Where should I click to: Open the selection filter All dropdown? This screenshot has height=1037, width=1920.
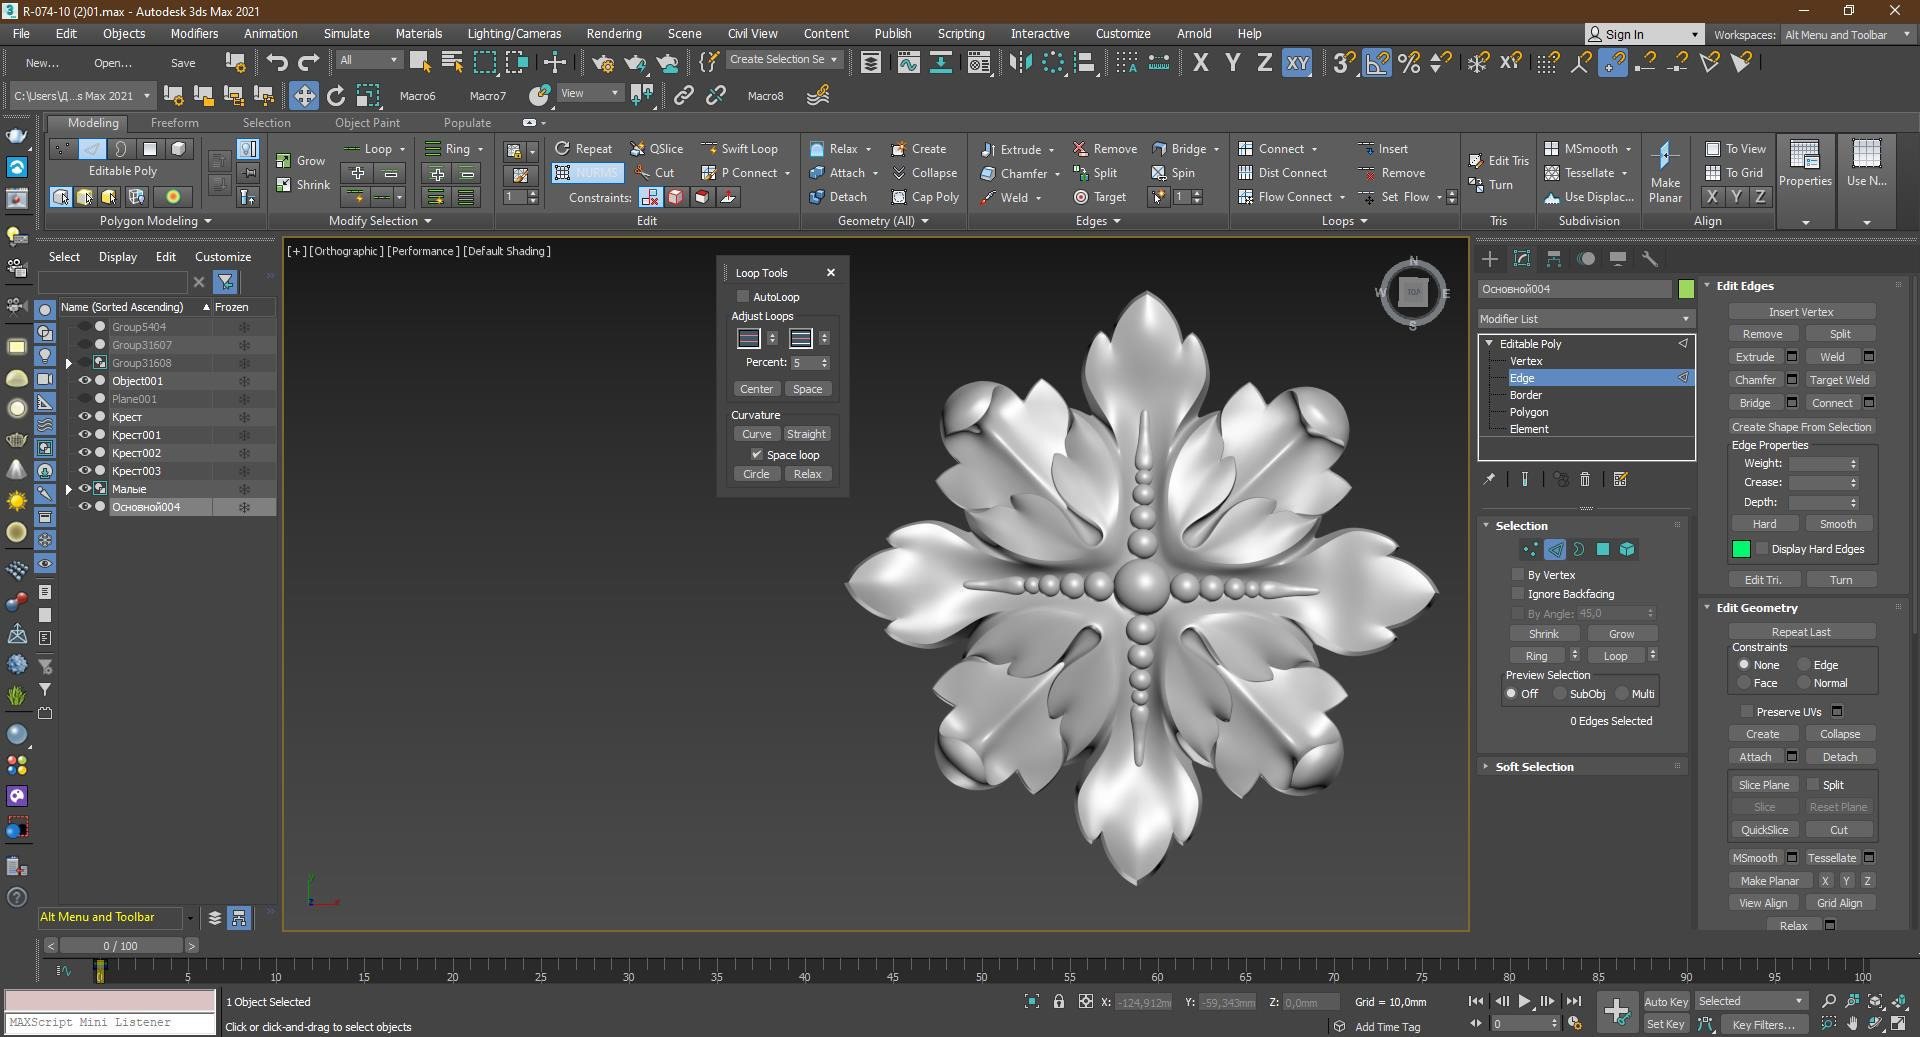tap(369, 60)
